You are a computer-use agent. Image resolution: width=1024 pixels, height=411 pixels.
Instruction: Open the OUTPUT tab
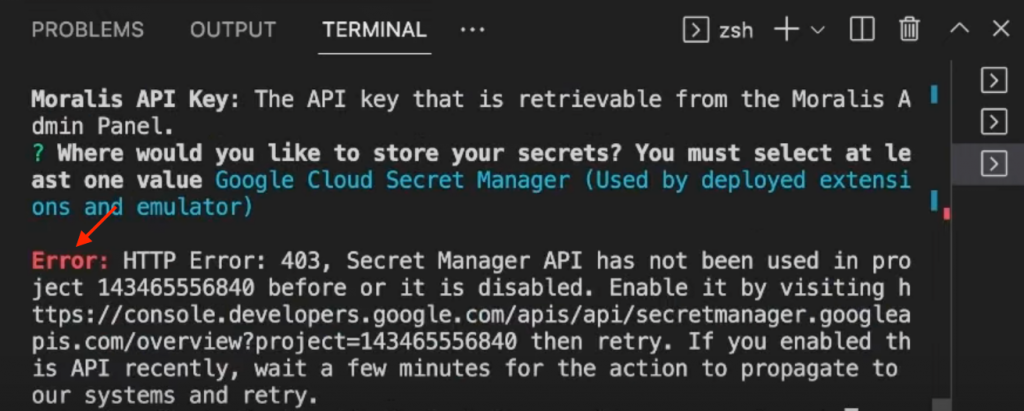point(232,30)
